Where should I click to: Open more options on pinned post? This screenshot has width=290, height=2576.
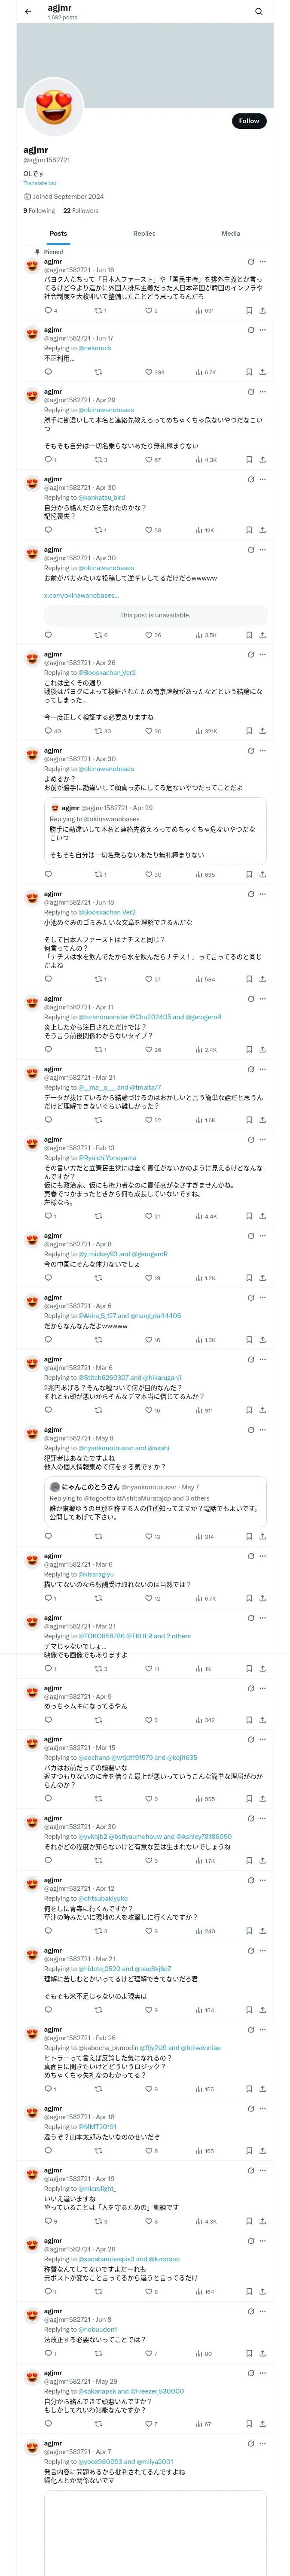click(263, 262)
